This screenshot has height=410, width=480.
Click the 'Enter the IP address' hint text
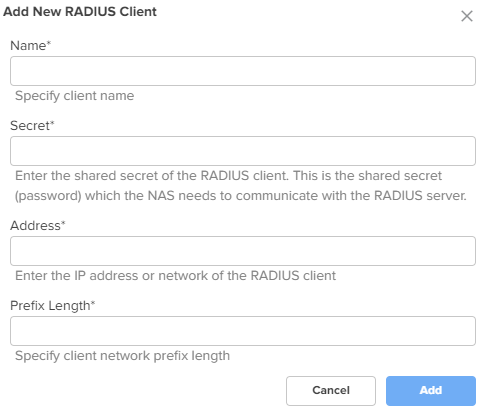[x=175, y=276]
